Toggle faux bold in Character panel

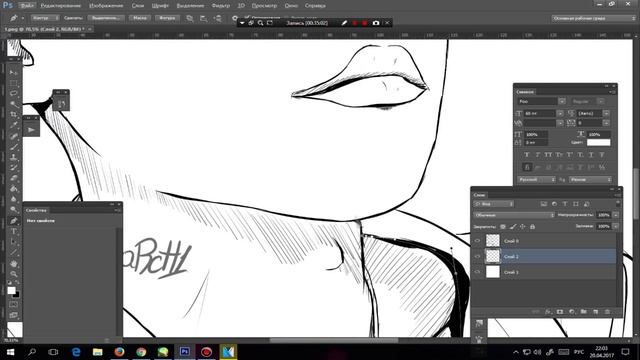[527, 155]
